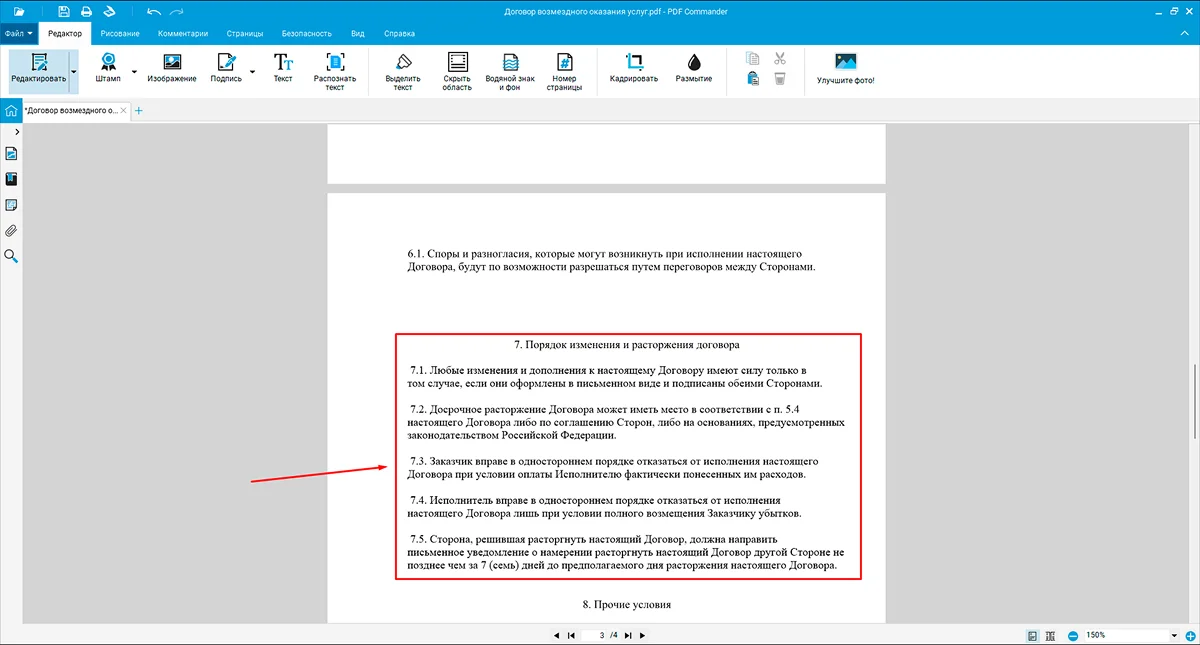Click heading '8. Прочие условия'
This screenshot has height=645, width=1200.
(626, 605)
